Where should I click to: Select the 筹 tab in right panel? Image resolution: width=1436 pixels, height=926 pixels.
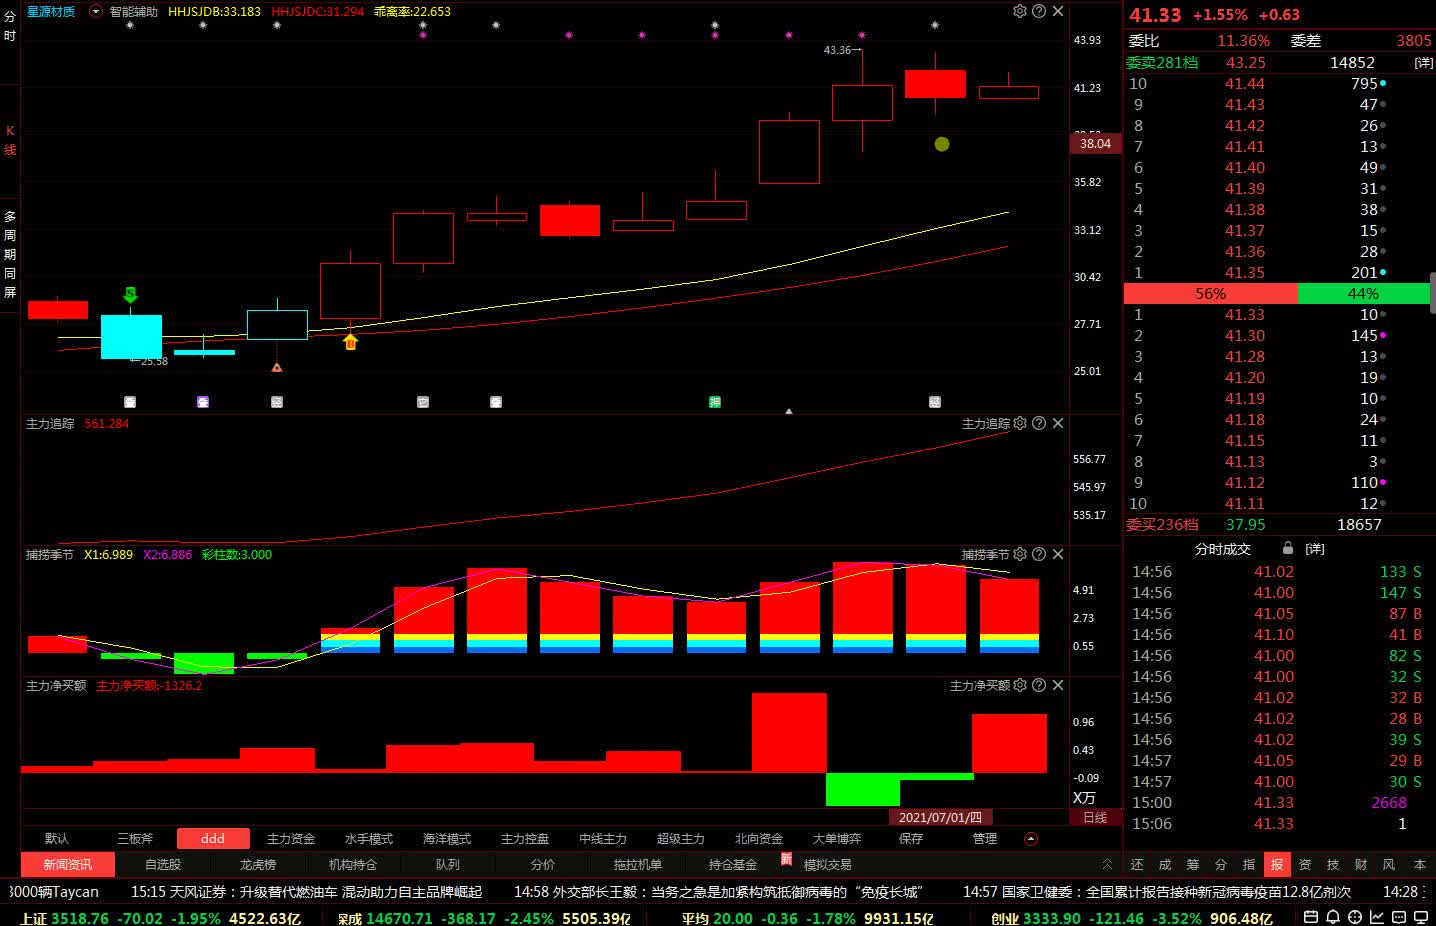point(1193,864)
